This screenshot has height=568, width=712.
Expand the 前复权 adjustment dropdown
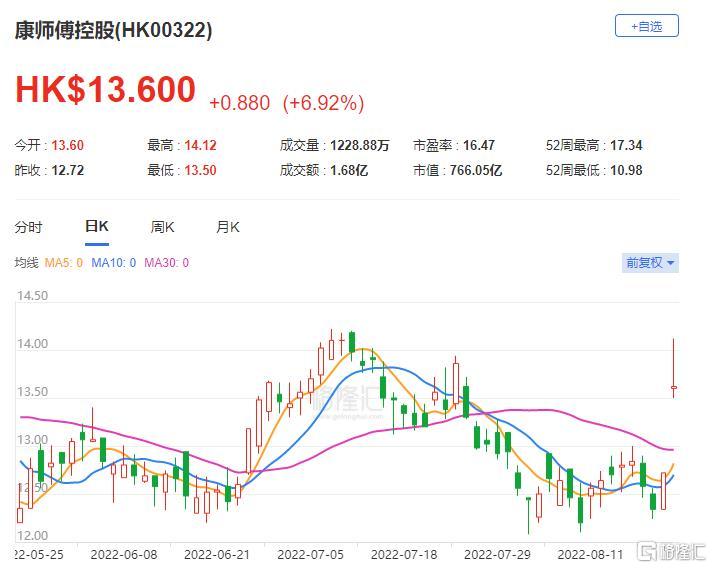pos(650,263)
